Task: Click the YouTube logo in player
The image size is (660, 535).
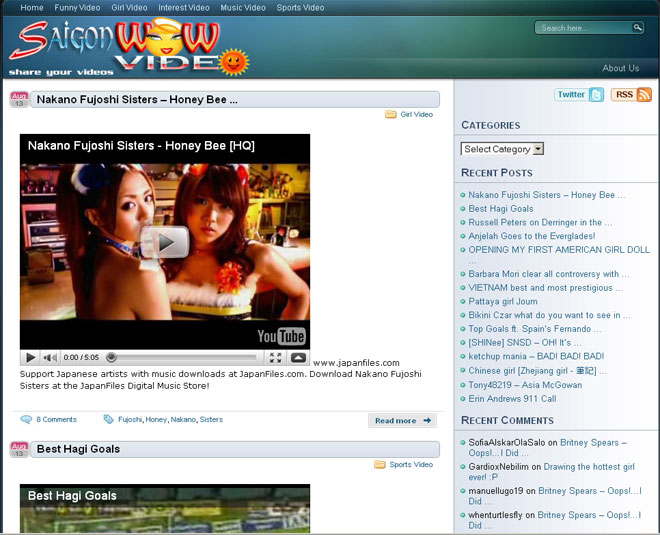Action: [281, 336]
